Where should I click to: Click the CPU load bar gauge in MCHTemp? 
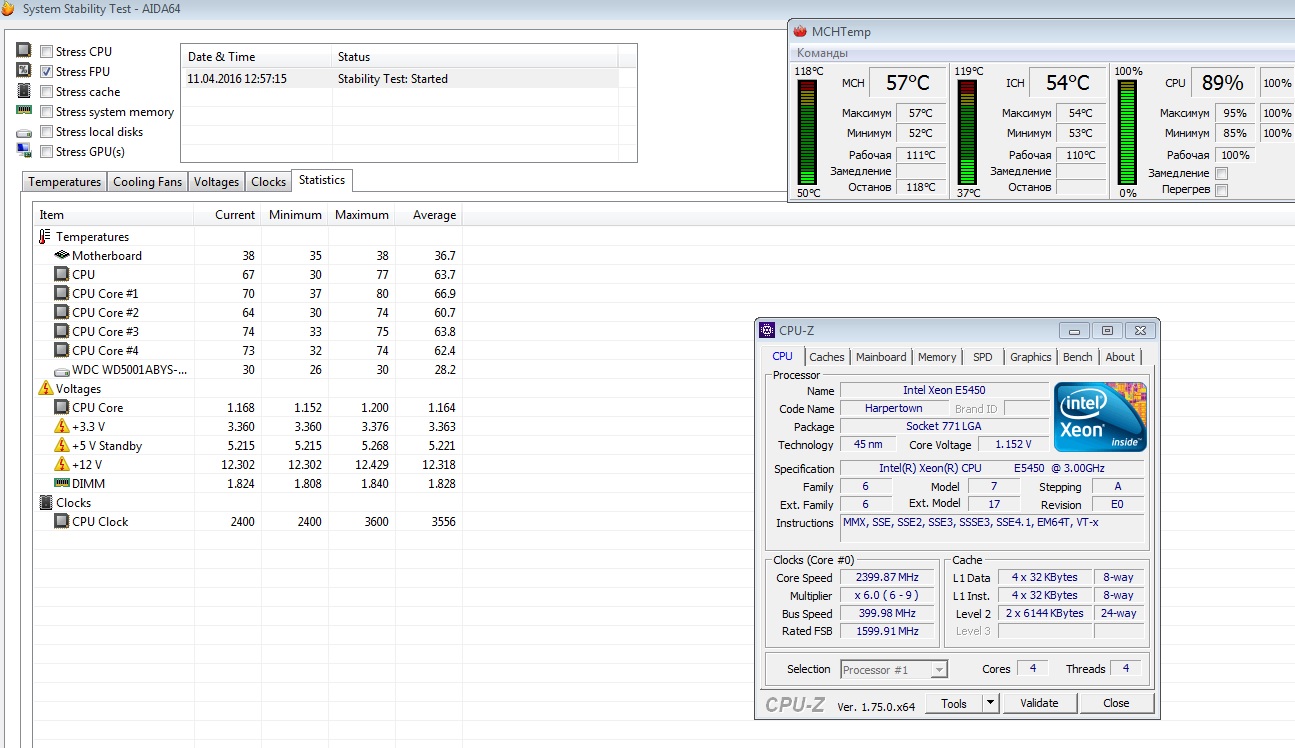pos(1128,132)
